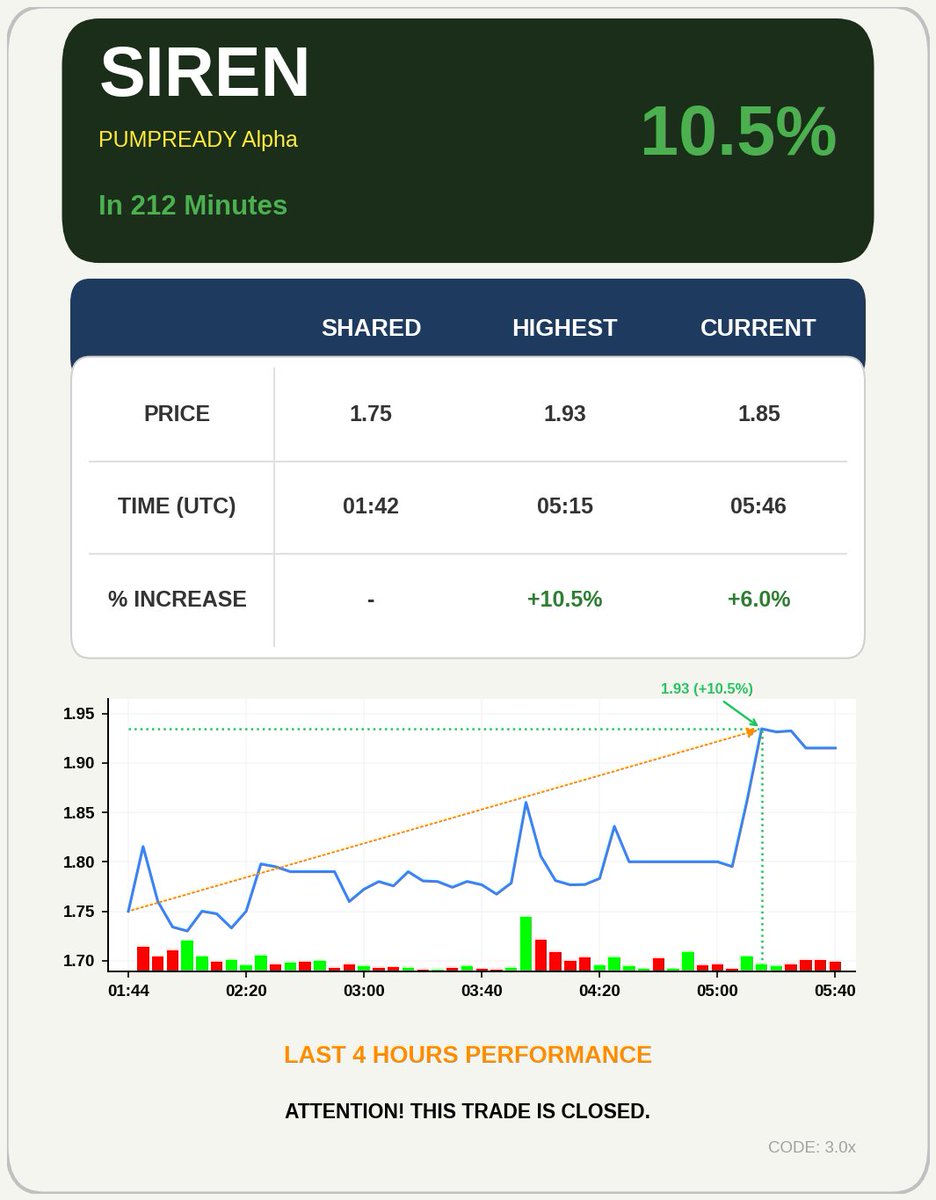The image size is (936, 1200).
Task: Click the 05:40 x-axis label
Action: 834,990
